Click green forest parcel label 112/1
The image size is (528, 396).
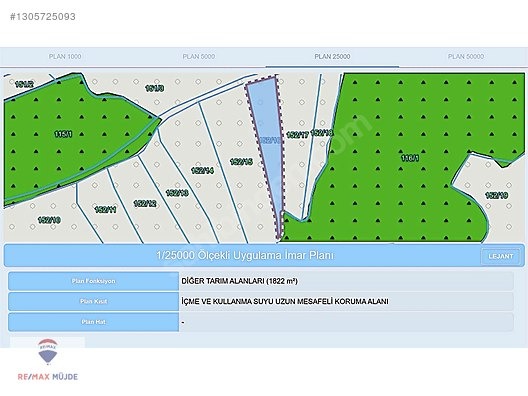tap(63, 134)
